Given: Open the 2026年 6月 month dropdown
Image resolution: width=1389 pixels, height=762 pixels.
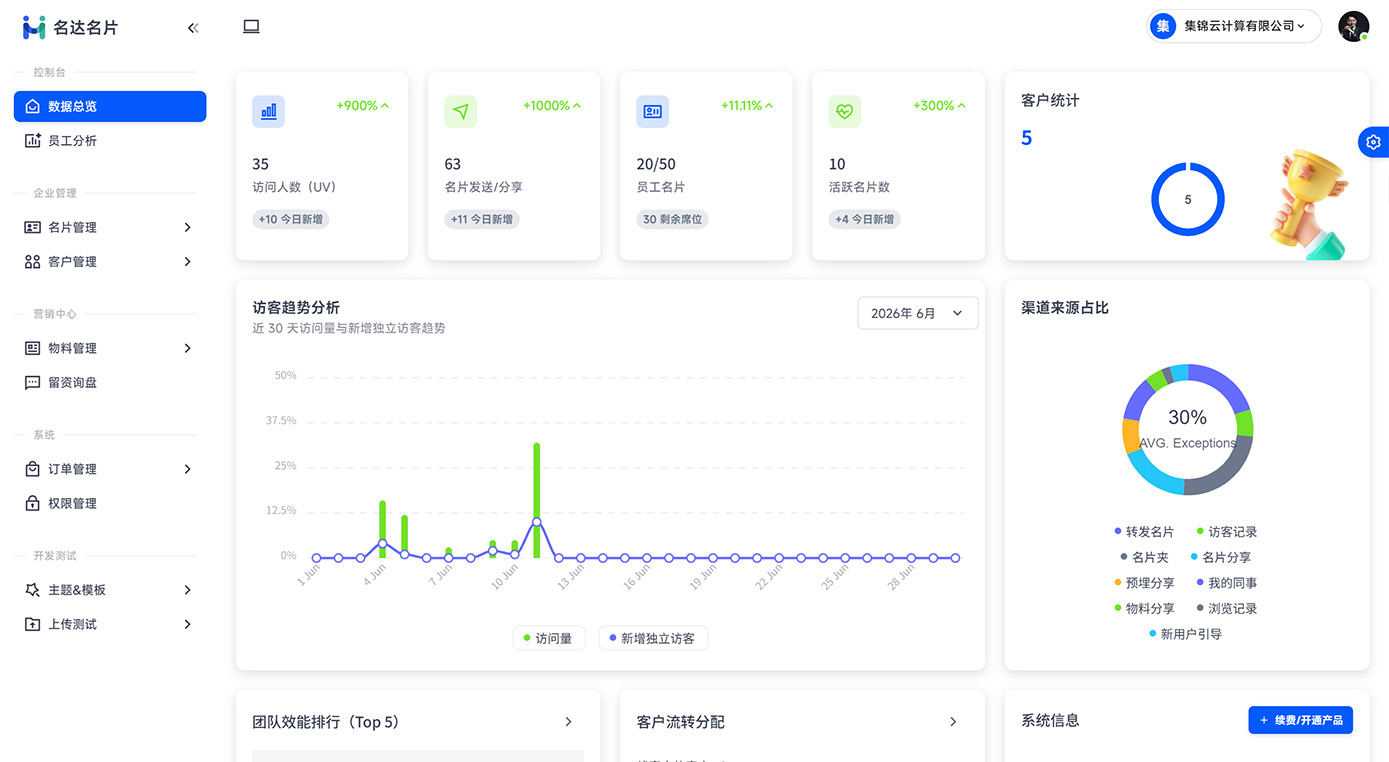Looking at the screenshot, I should click(x=918, y=313).
